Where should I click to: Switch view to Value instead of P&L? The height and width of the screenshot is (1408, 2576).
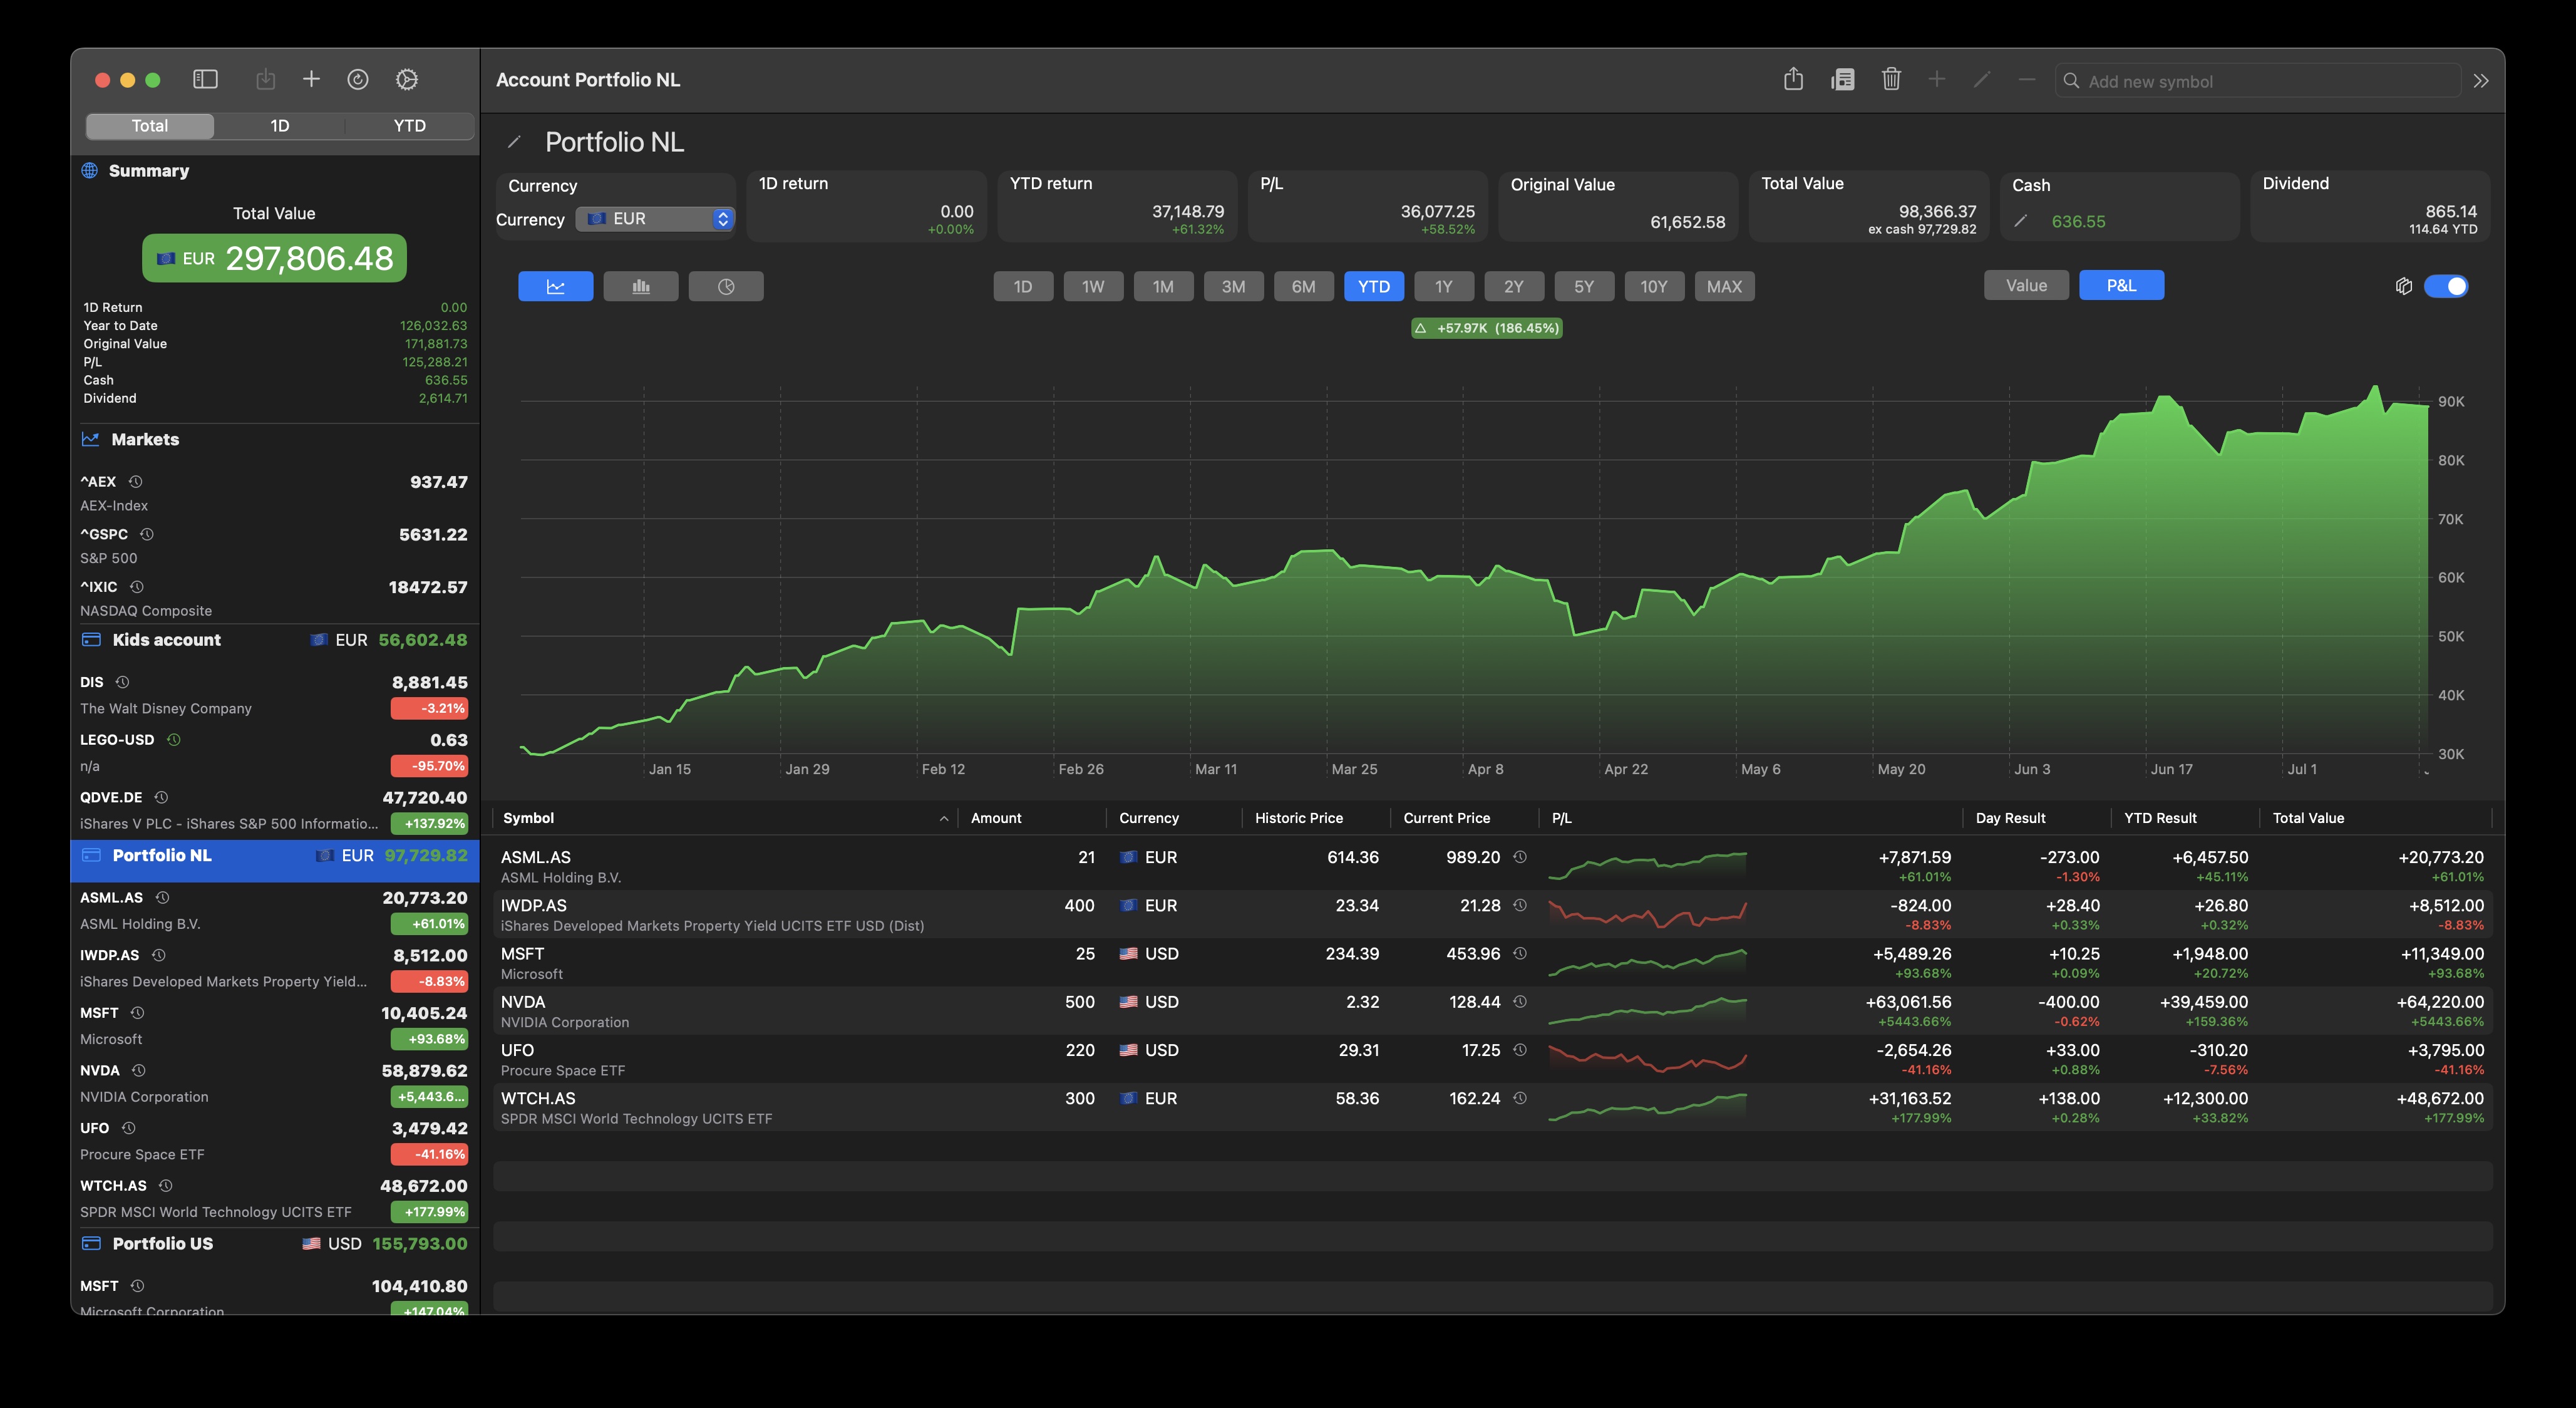tap(2026, 285)
